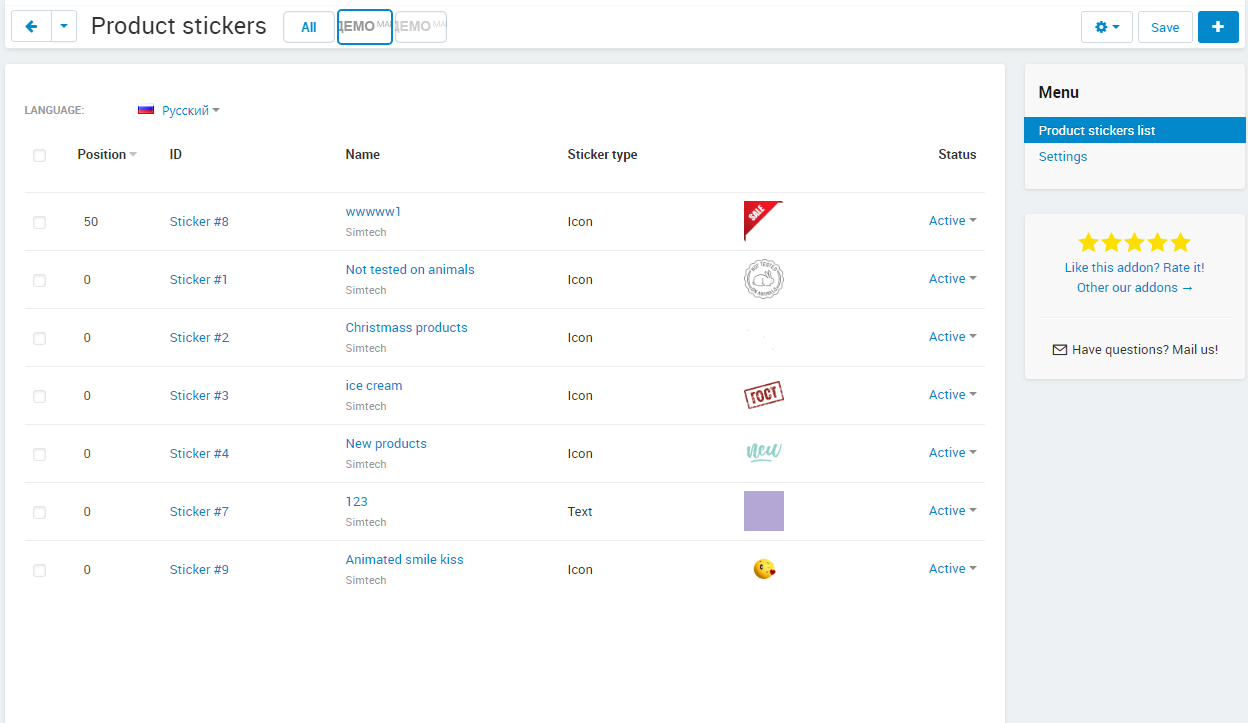Open Settings in the side menu
Viewport: 1248px width, 723px height.
point(1062,157)
